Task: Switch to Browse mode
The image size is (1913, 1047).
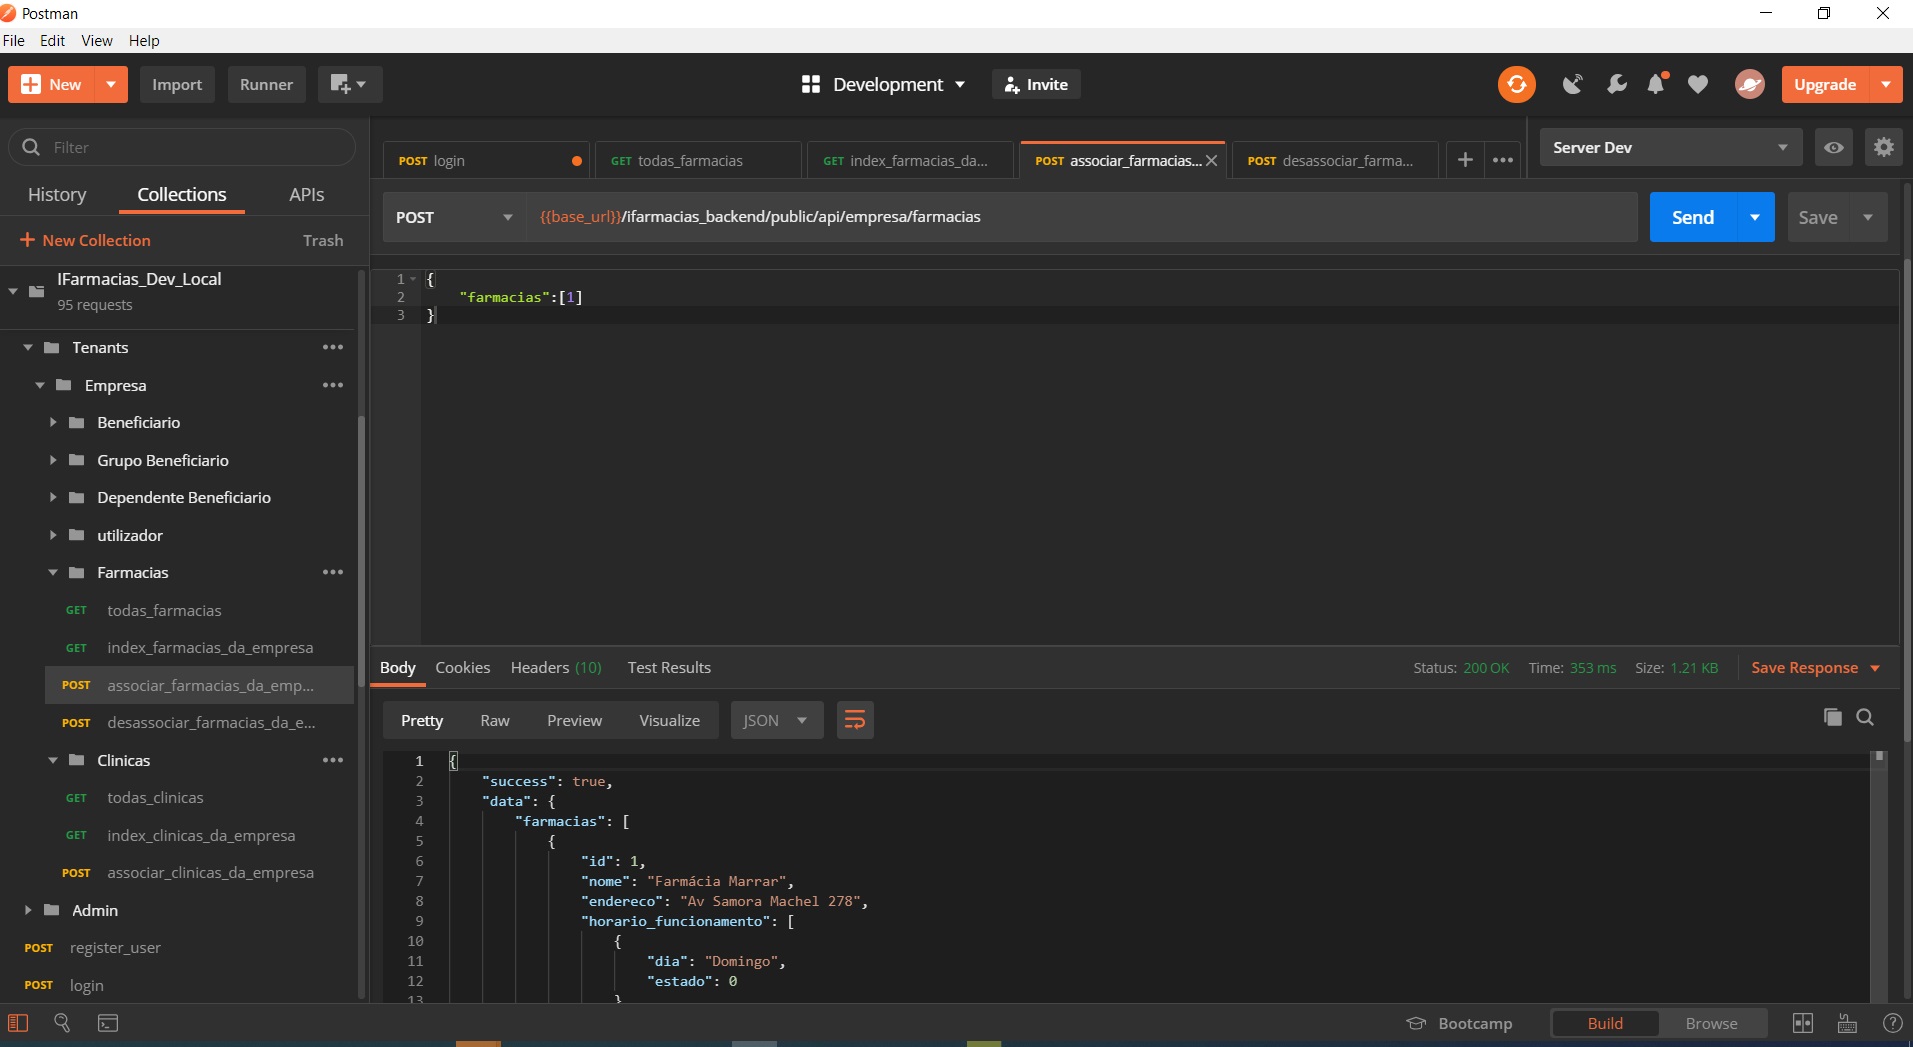Action: pos(1711,1023)
